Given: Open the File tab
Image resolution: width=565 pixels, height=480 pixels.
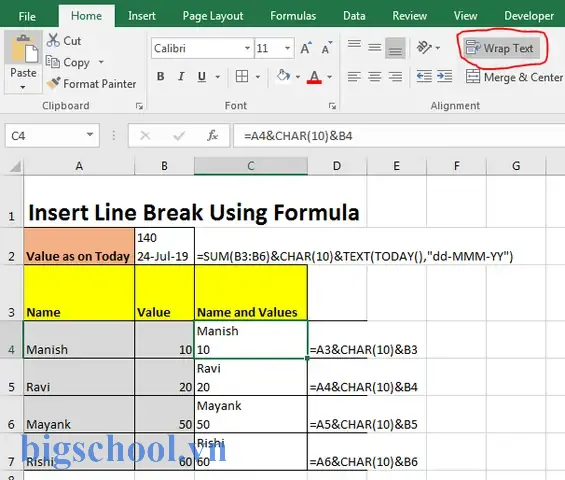Looking at the screenshot, I should coord(27,16).
